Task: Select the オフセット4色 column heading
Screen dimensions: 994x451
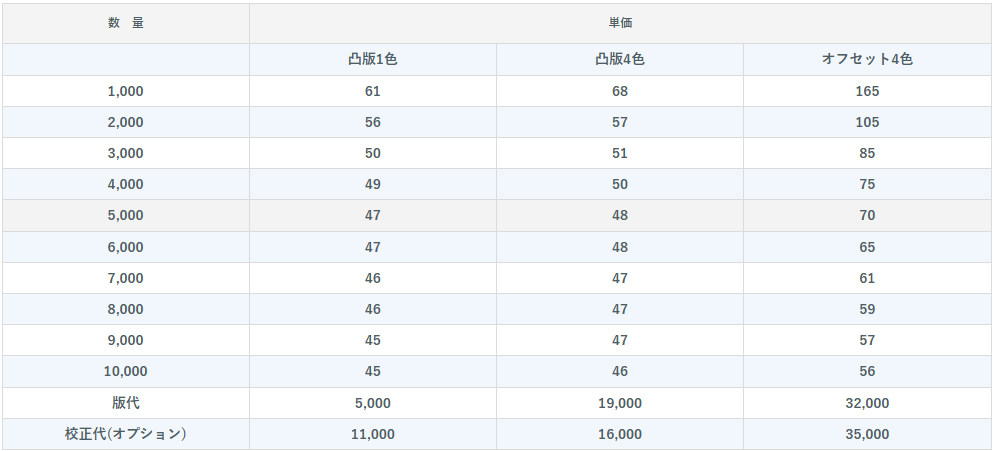Action: click(x=867, y=59)
